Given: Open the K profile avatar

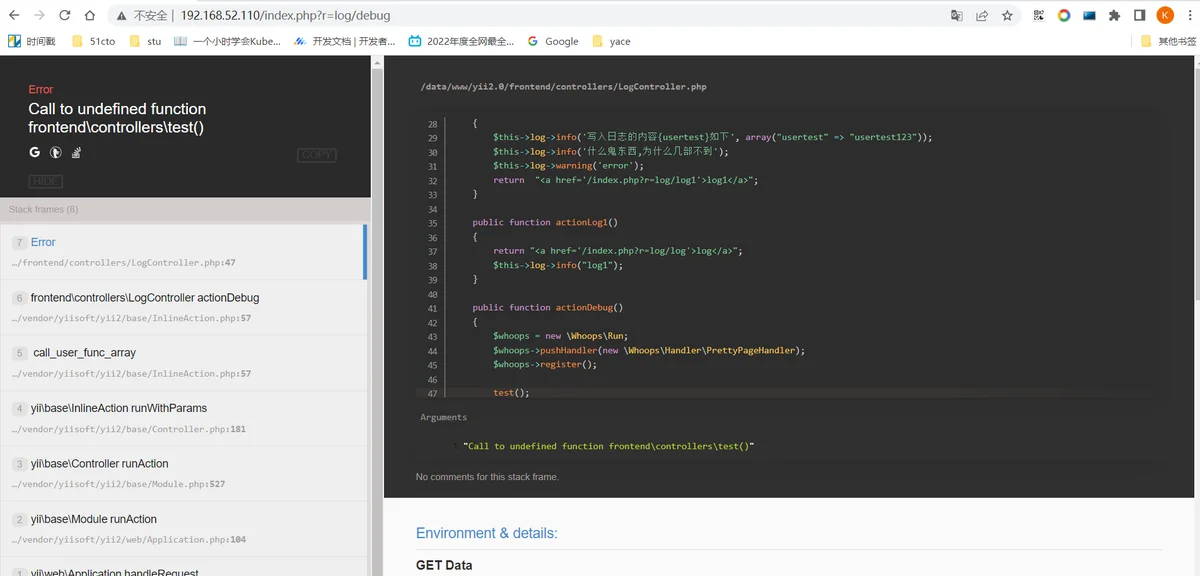Looking at the screenshot, I should click(1165, 15).
